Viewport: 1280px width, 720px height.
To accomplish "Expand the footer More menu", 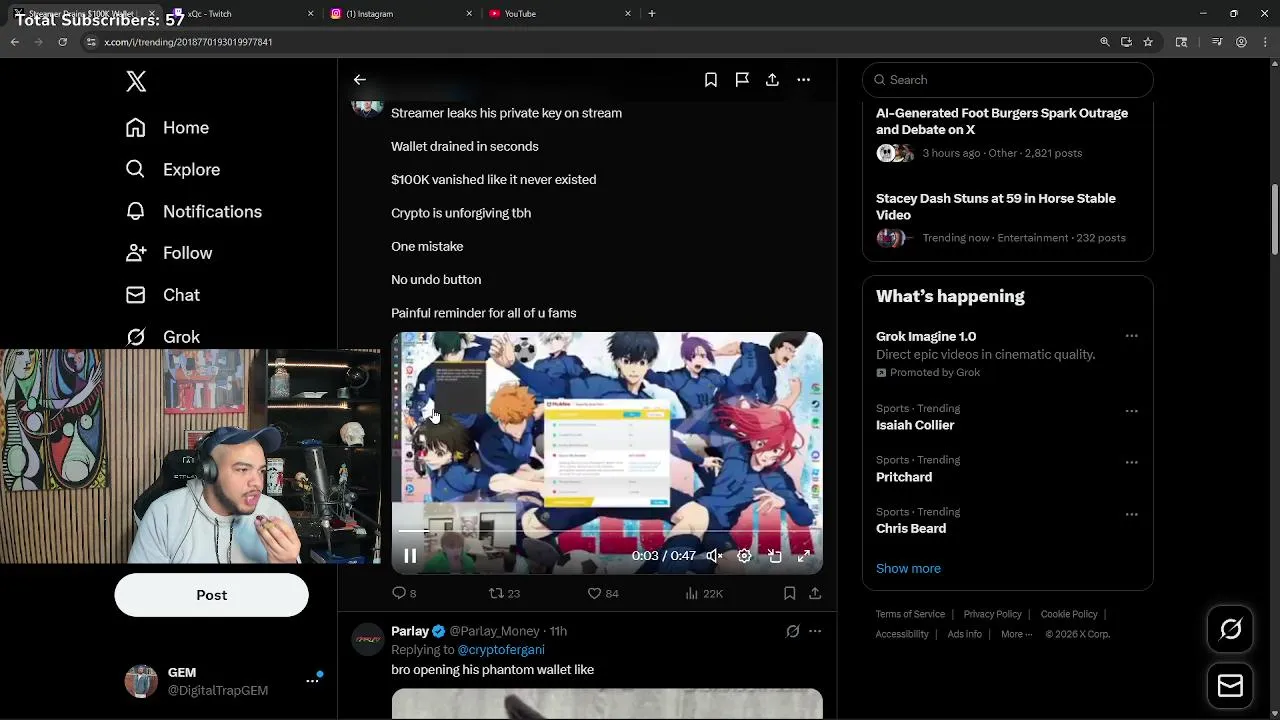I will click(1016, 634).
